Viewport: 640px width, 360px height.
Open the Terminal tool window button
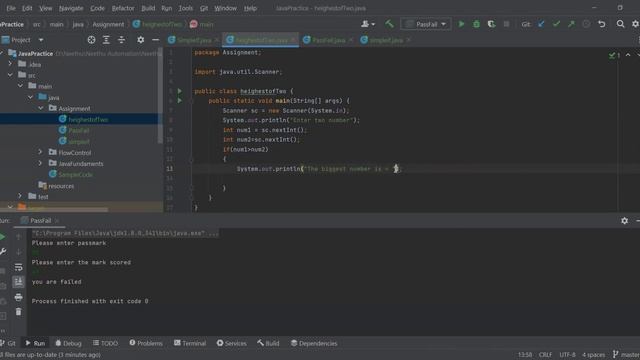click(190, 343)
